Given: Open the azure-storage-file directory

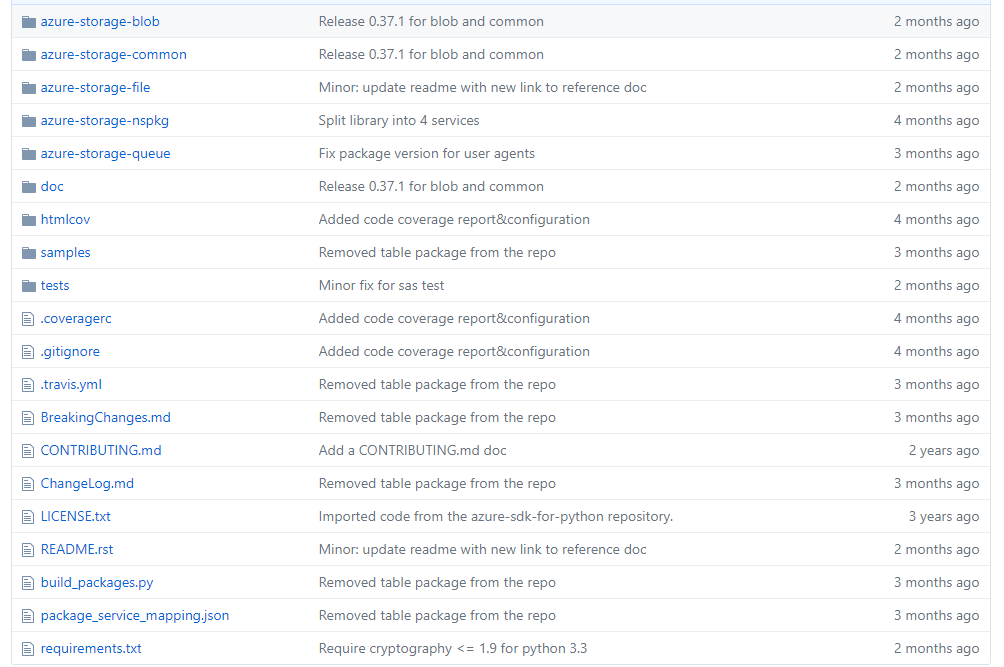Looking at the screenshot, I should pyautogui.click(x=95, y=87).
